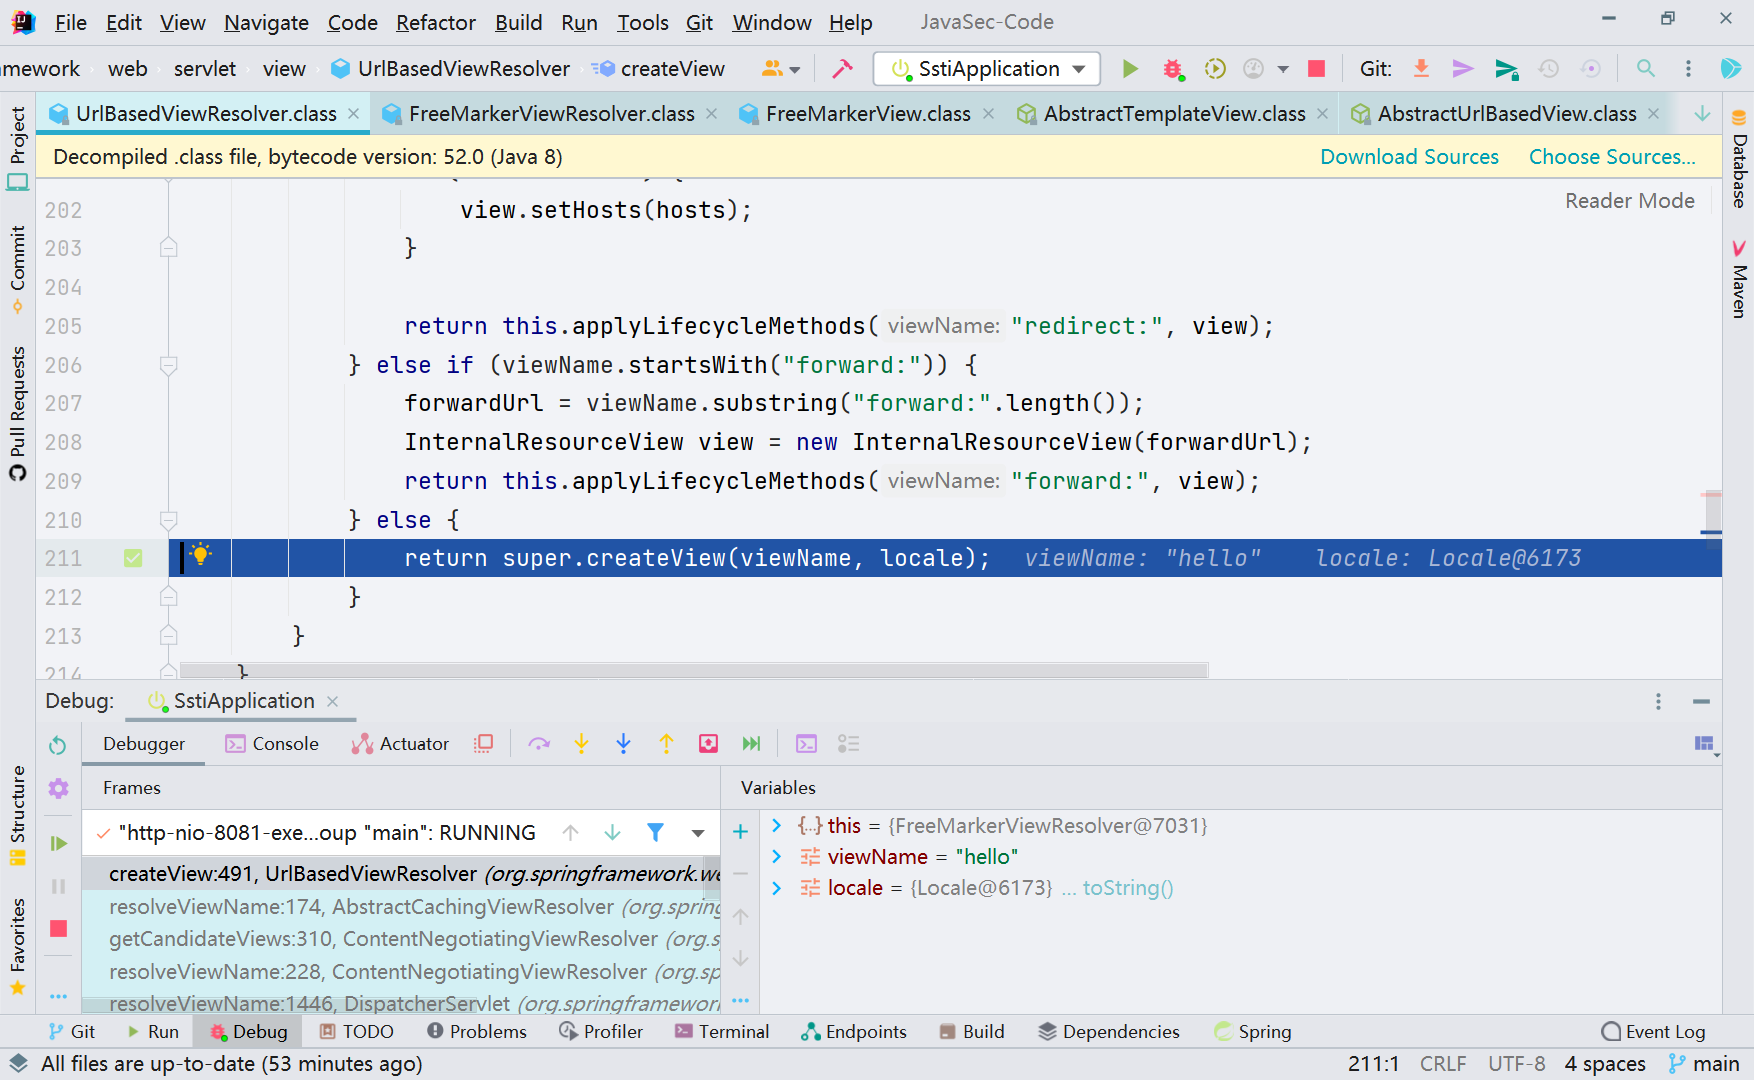Open Event Log button

[x=1653, y=1032]
